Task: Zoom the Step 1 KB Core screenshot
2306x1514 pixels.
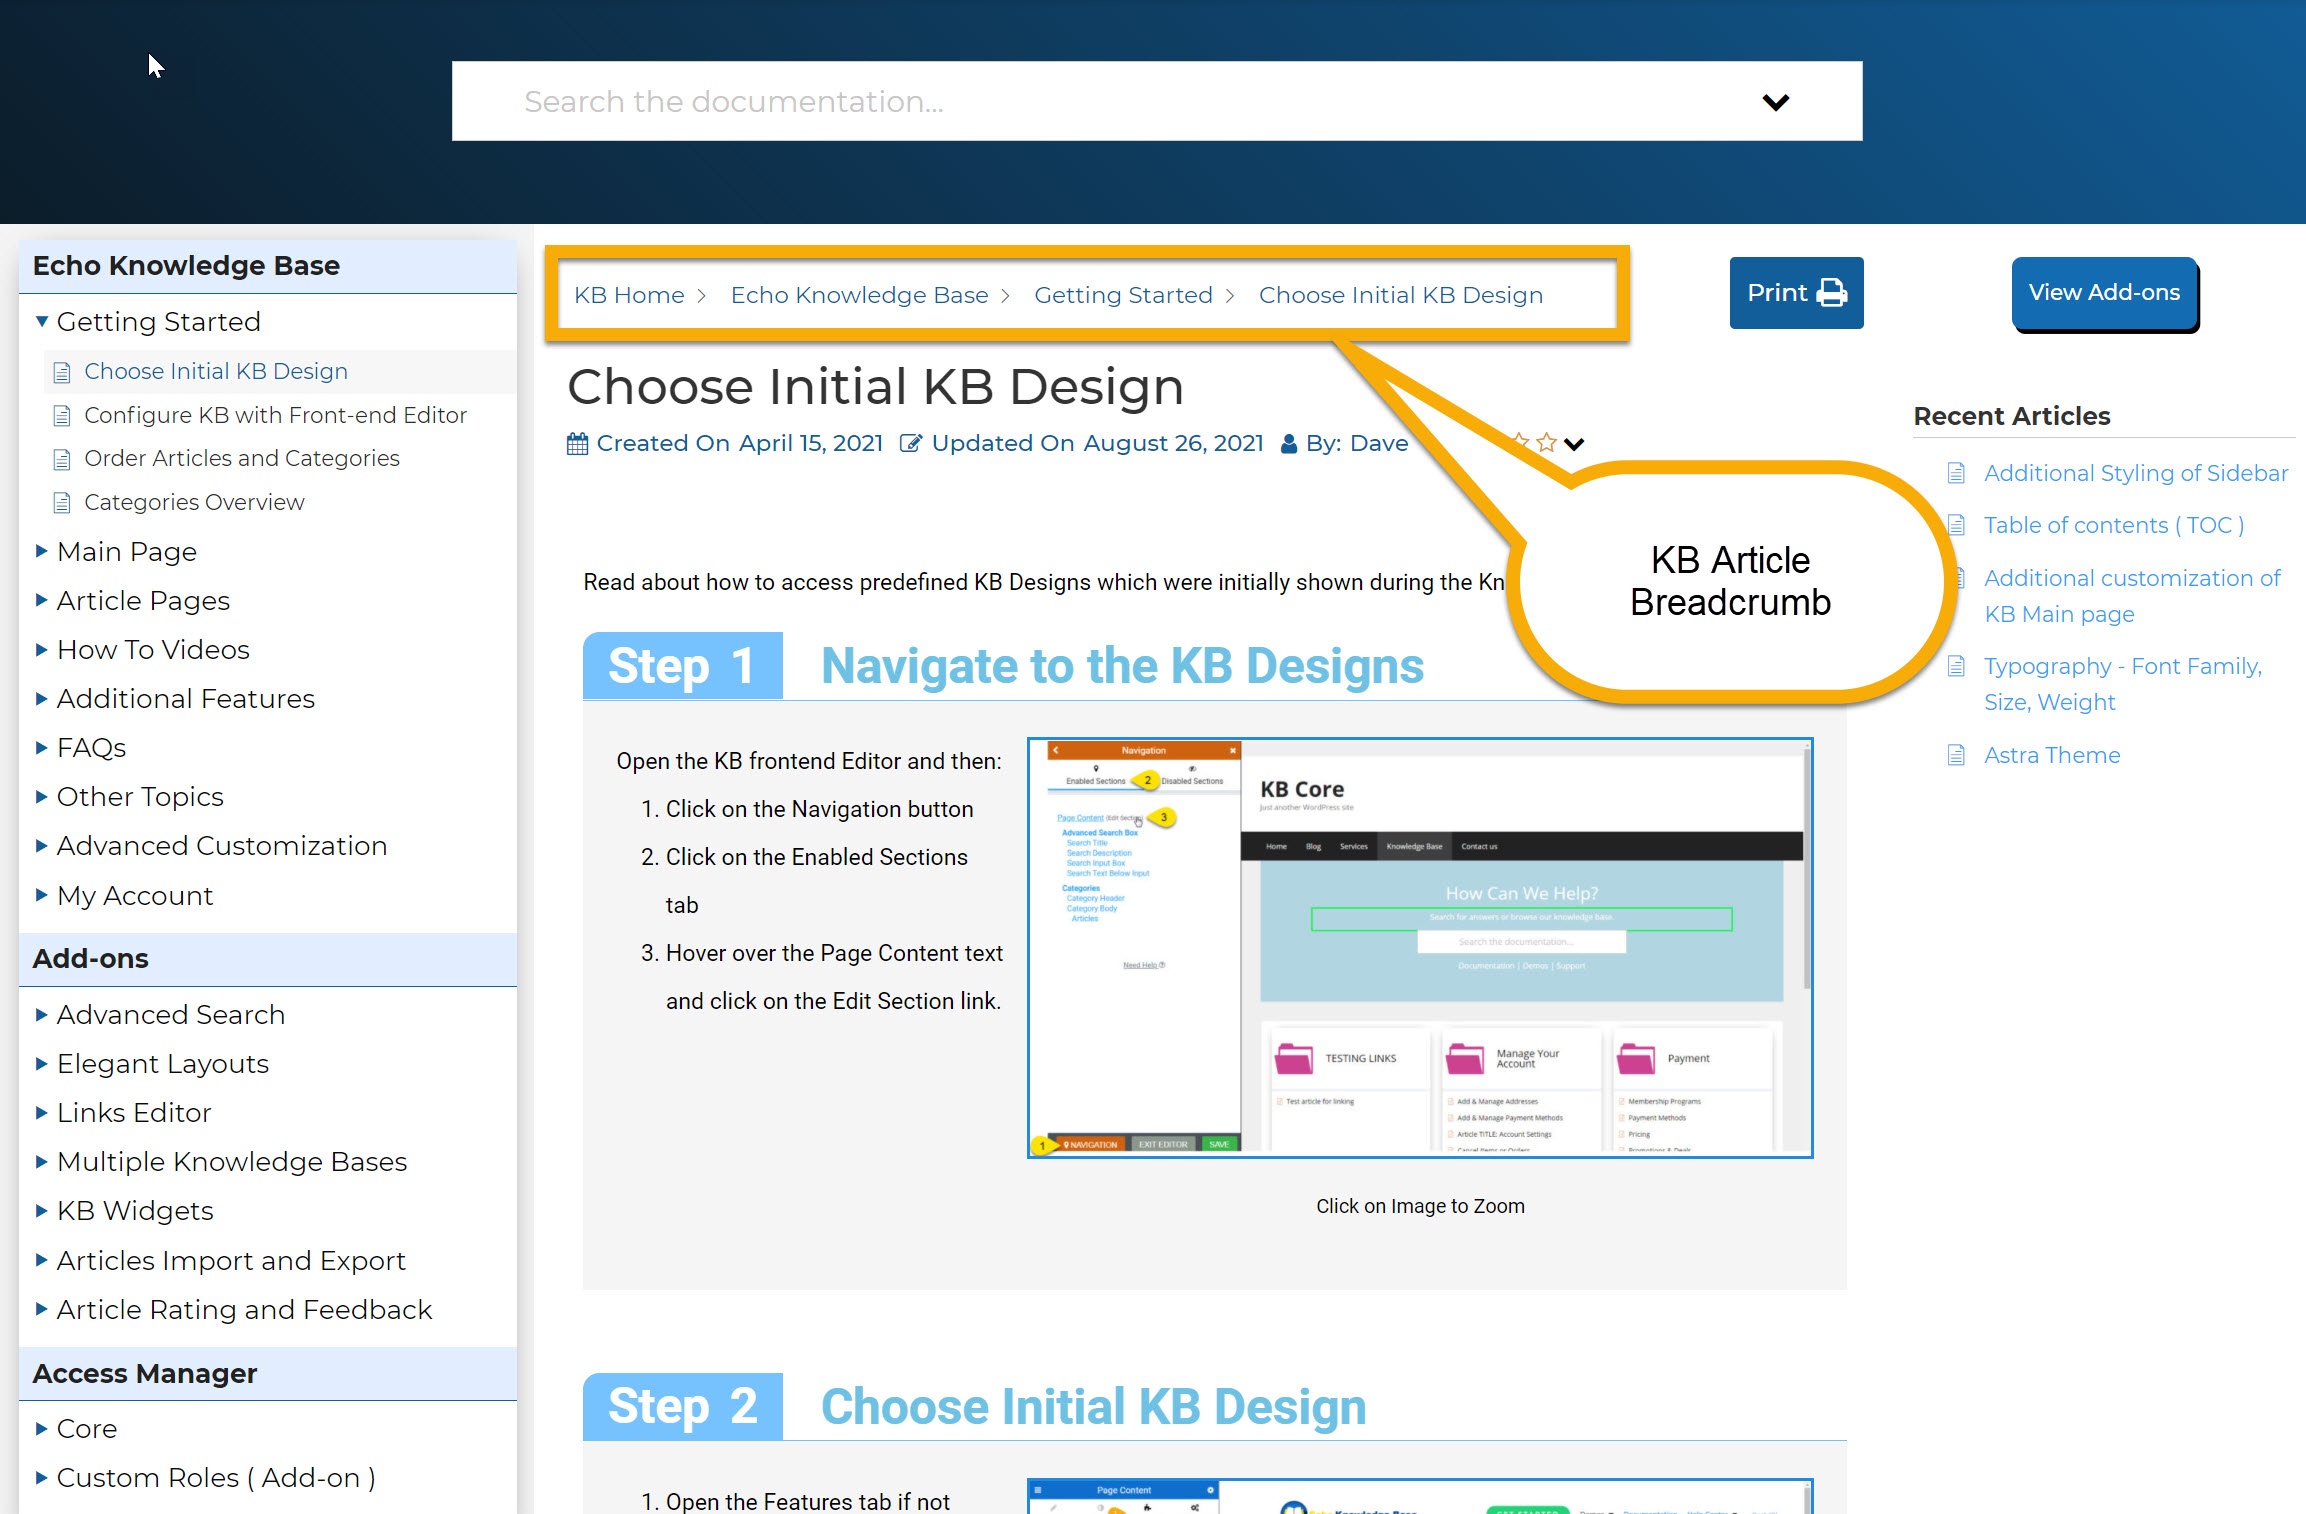Action: (1420, 948)
